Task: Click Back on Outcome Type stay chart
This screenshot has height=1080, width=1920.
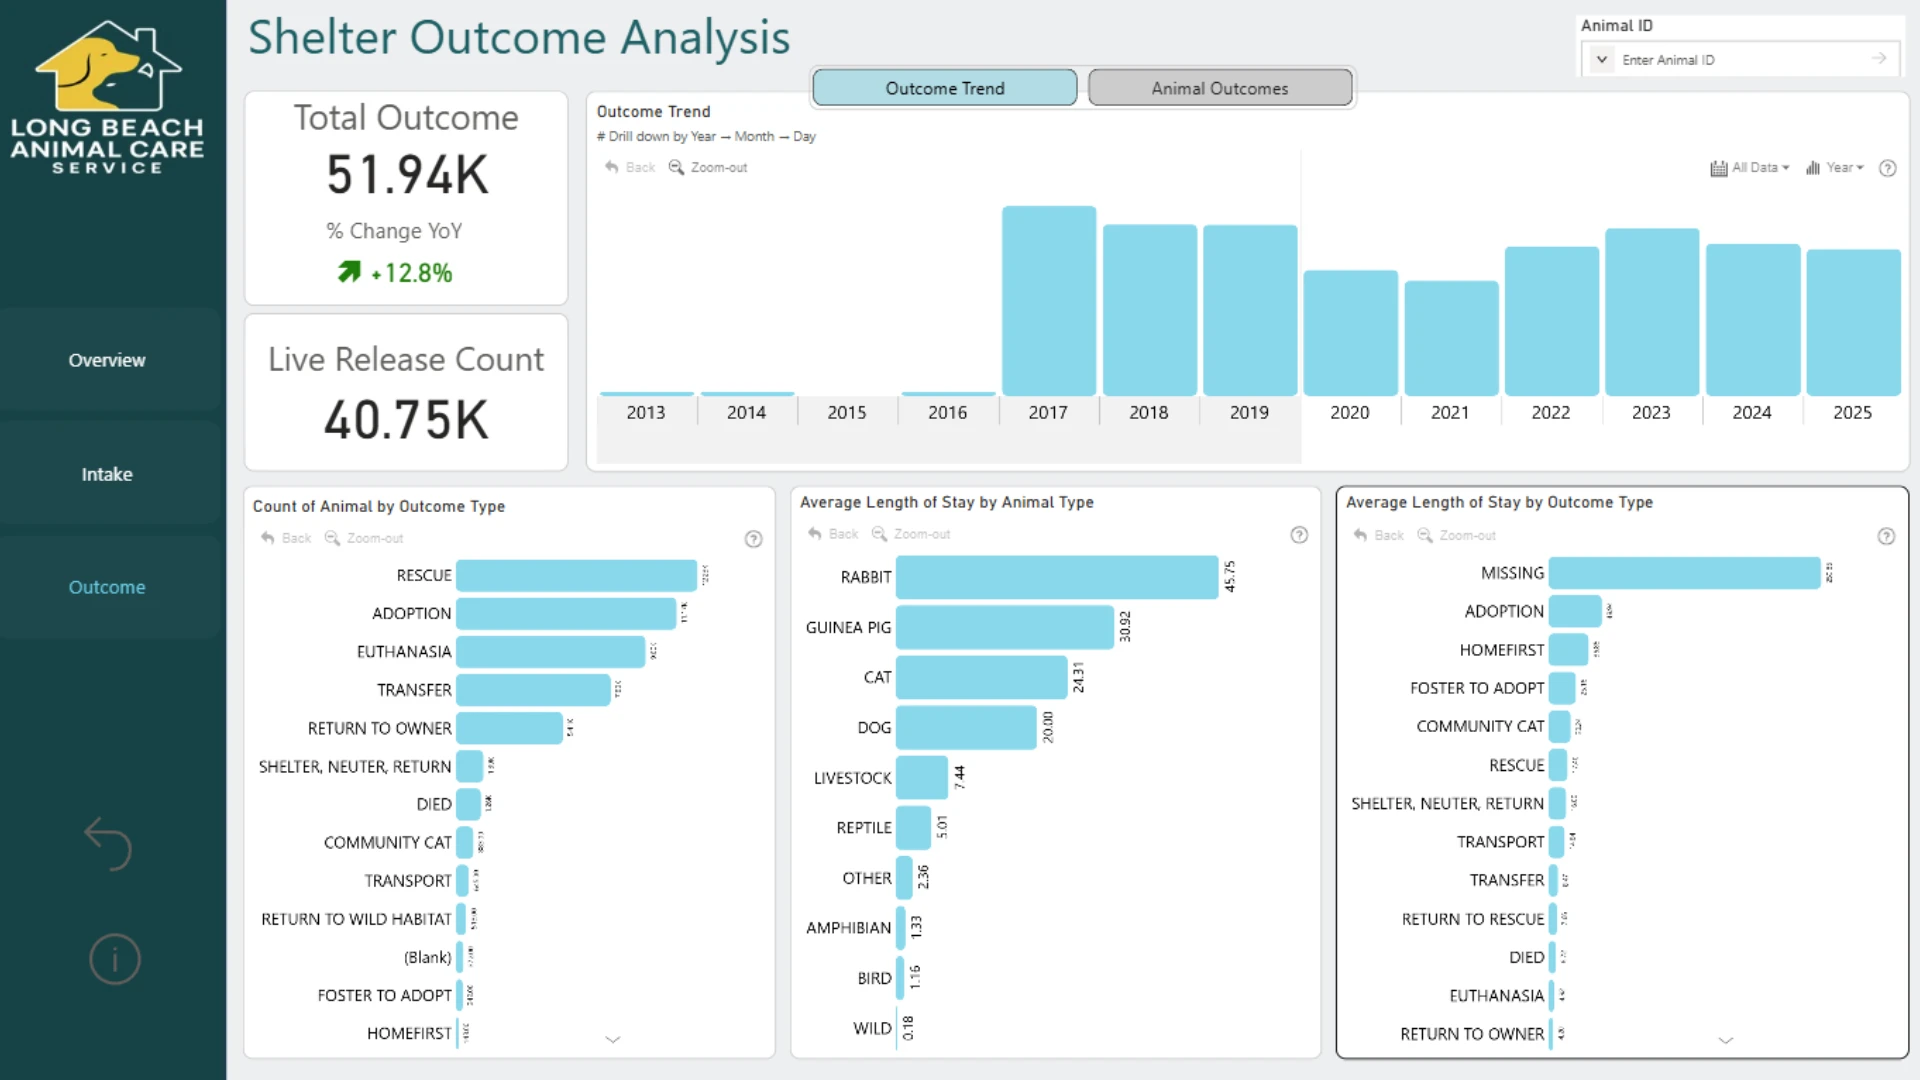Action: tap(1379, 535)
